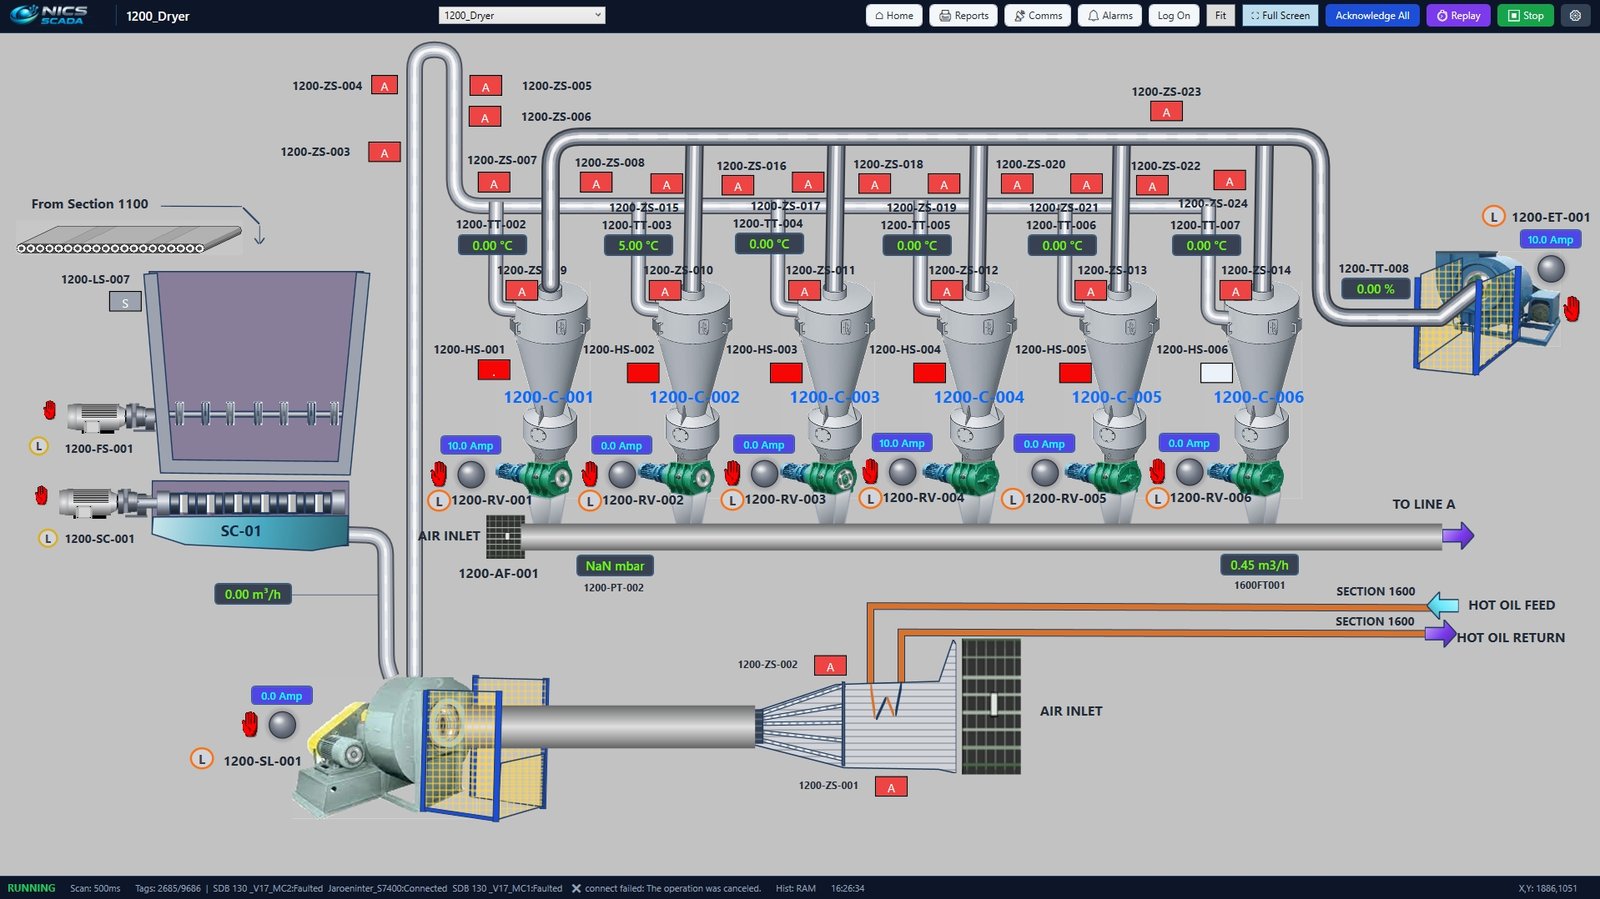1600x899 pixels.
Task: Click the gray status ball for 1200-SL-001
Action: (283, 724)
